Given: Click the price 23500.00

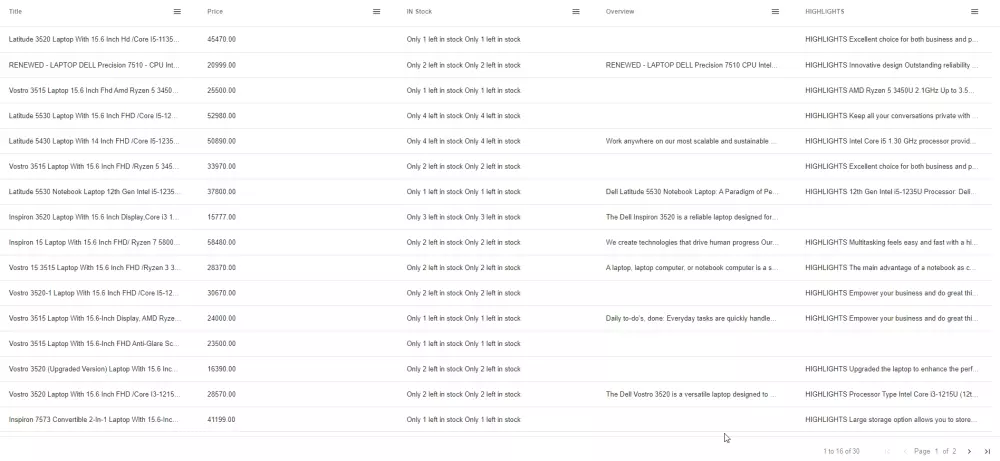Looking at the screenshot, I should click(x=221, y=344).
